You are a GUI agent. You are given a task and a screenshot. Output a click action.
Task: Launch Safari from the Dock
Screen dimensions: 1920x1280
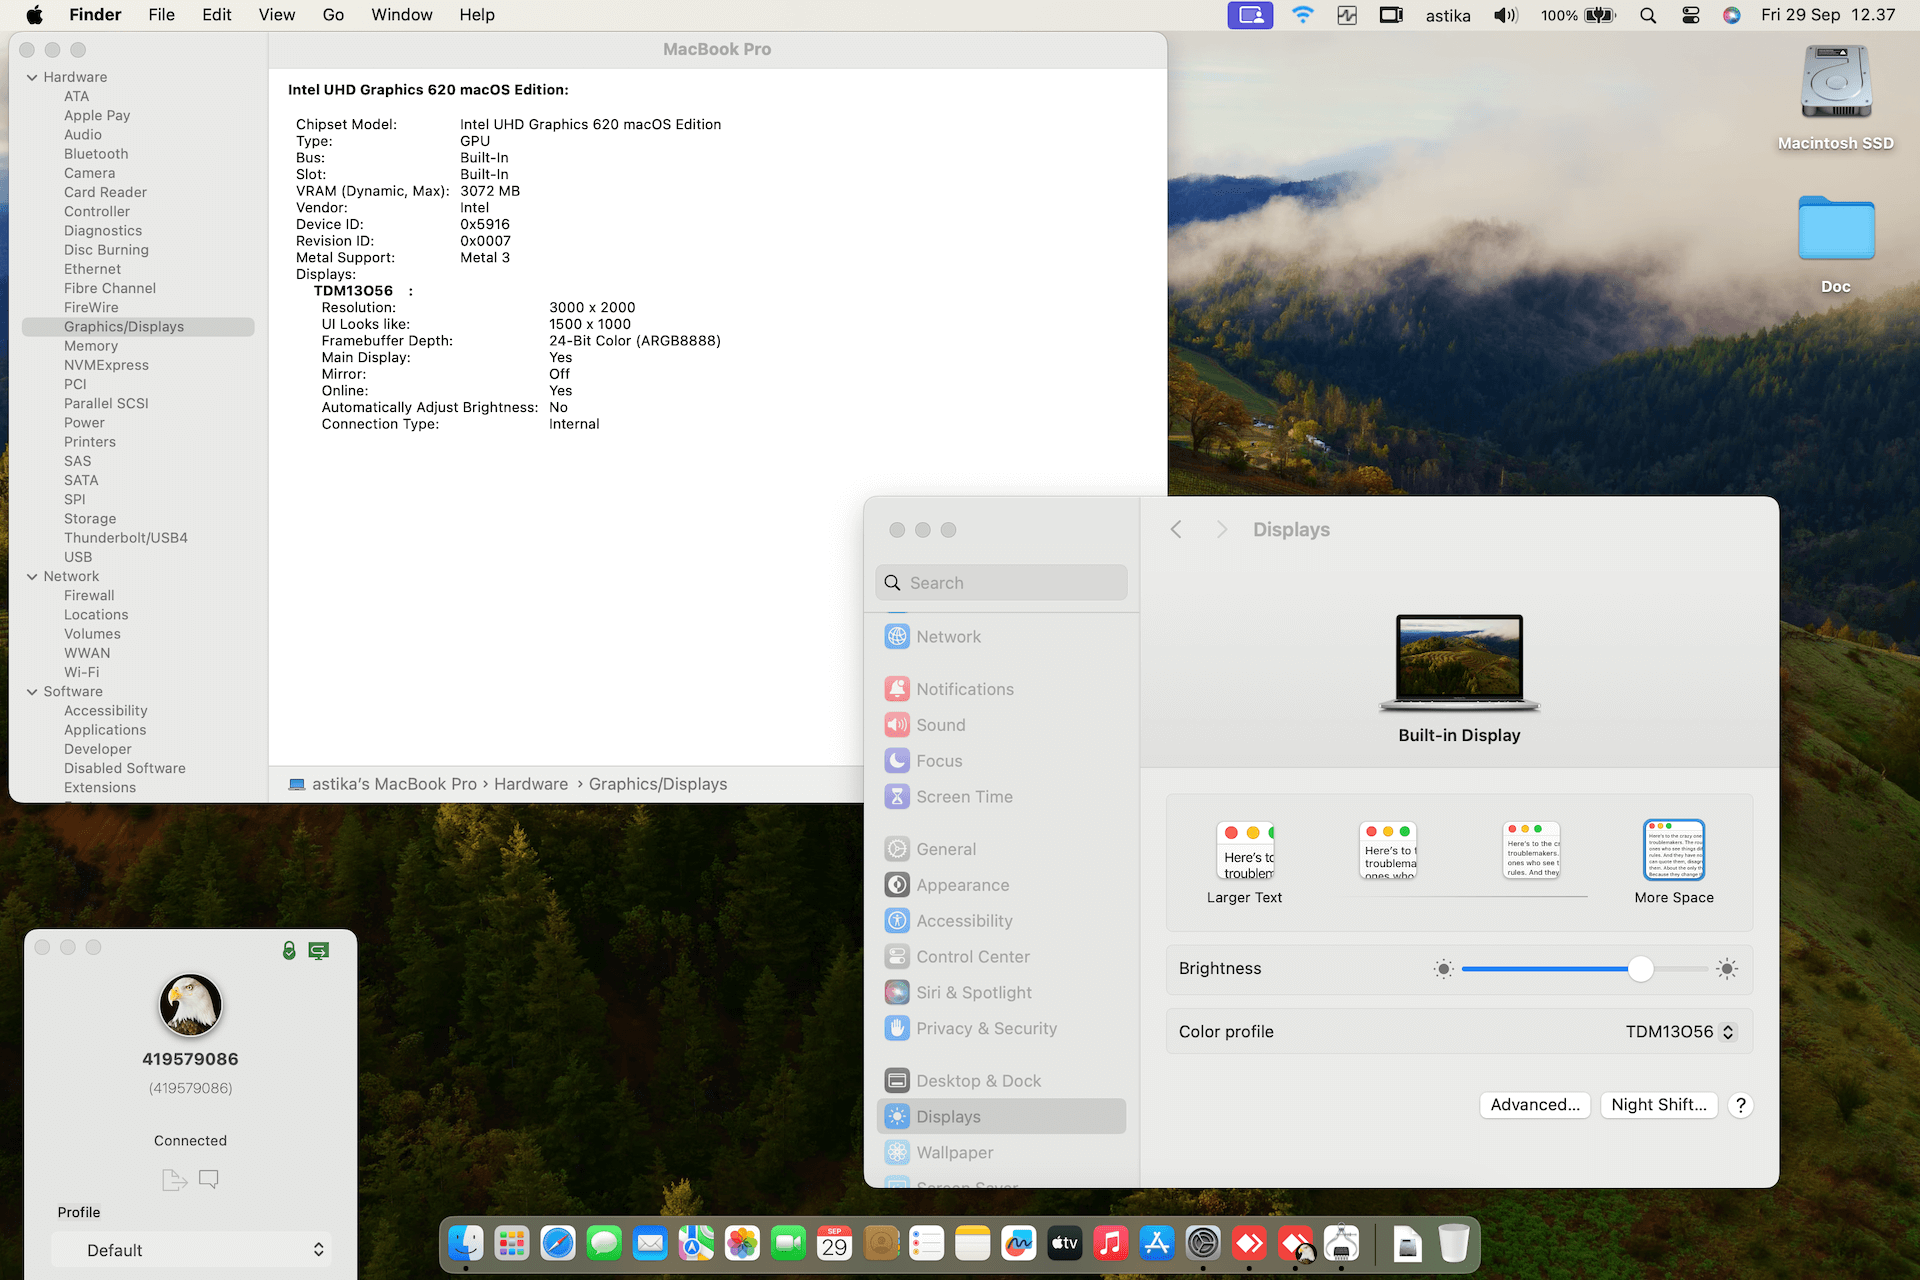pyautogui.click(x=558, y=1244)
